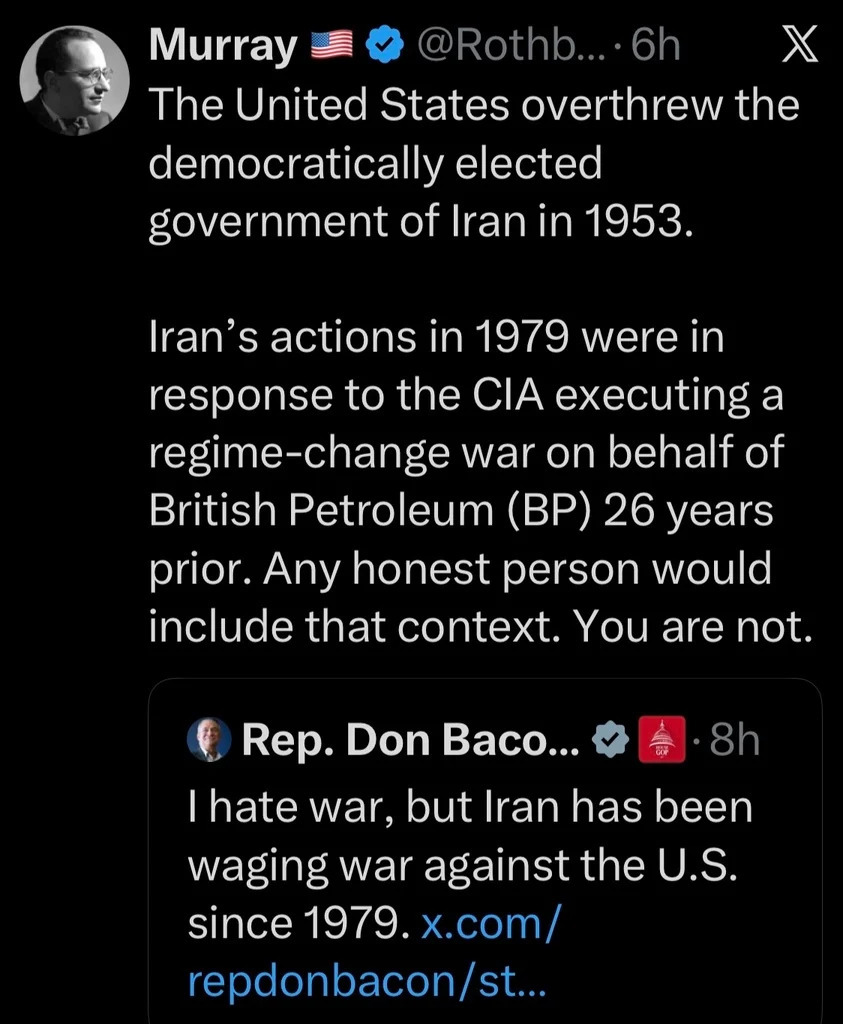Click the 'democratically elected' text line

(x=375, y=162)
